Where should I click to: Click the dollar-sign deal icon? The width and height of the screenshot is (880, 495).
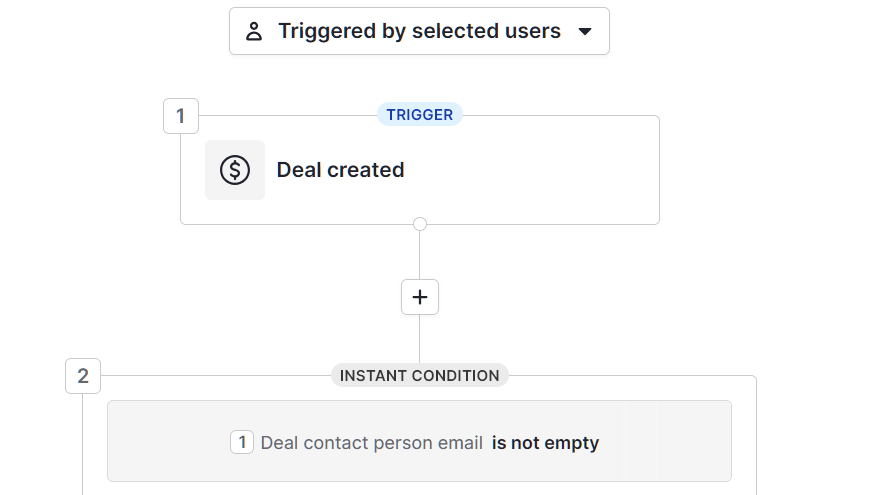point(235,170)
